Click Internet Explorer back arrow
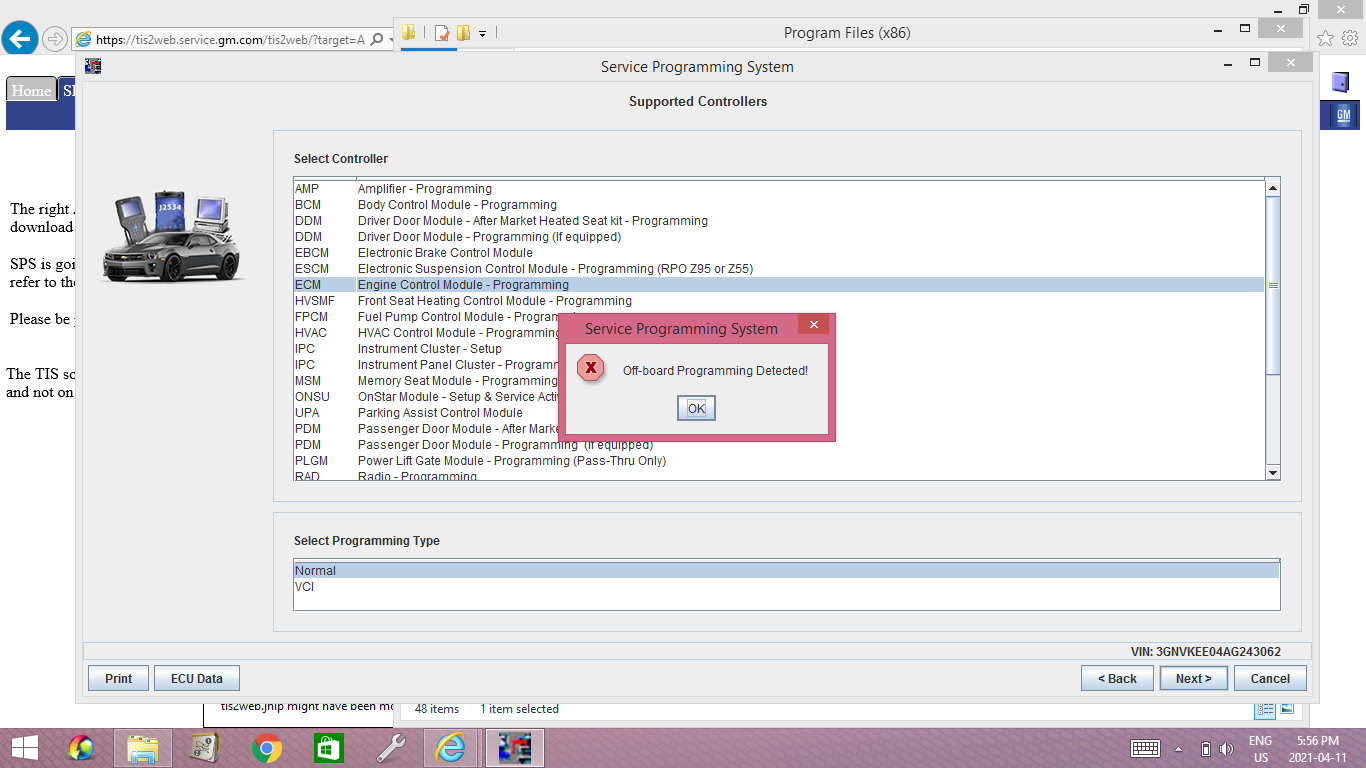This screenshot has width=1366, height=768. point(20,39)
